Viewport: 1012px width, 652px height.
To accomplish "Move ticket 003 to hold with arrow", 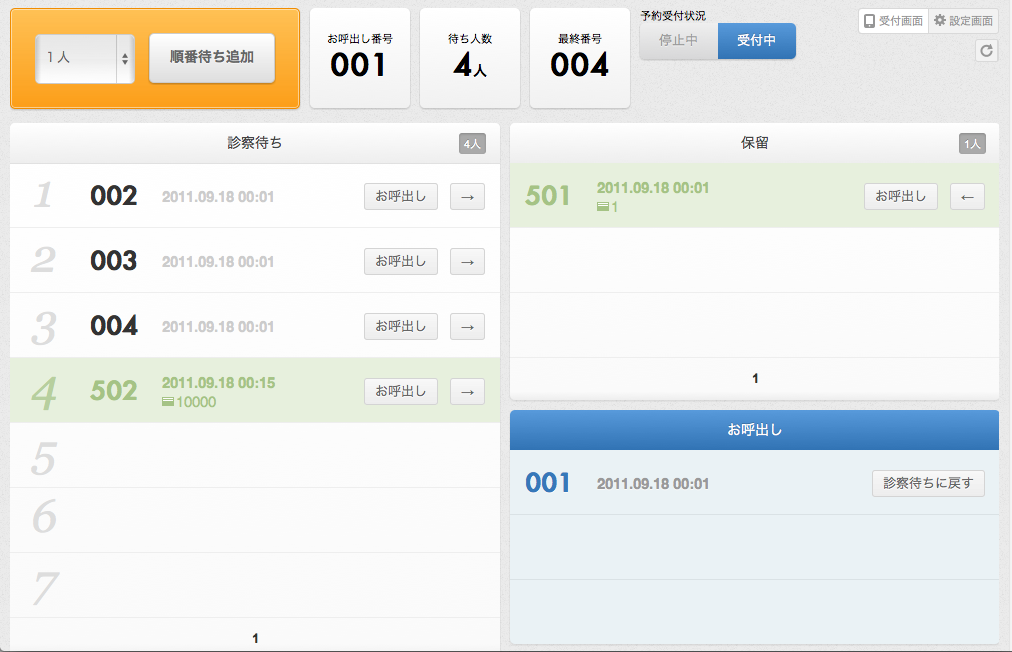I will click(467, 261).
